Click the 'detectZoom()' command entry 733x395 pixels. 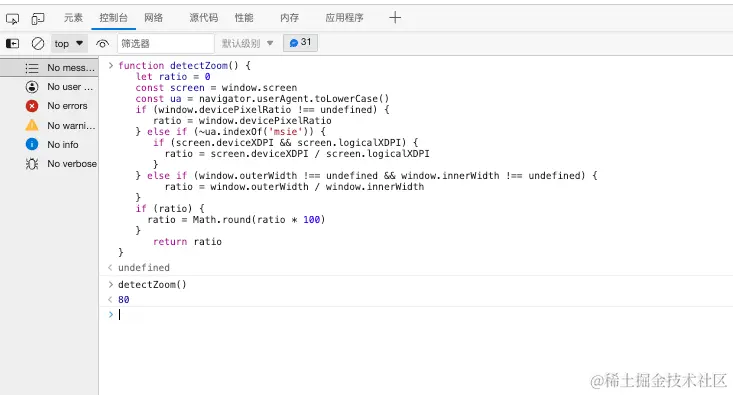tap(152, 285)
